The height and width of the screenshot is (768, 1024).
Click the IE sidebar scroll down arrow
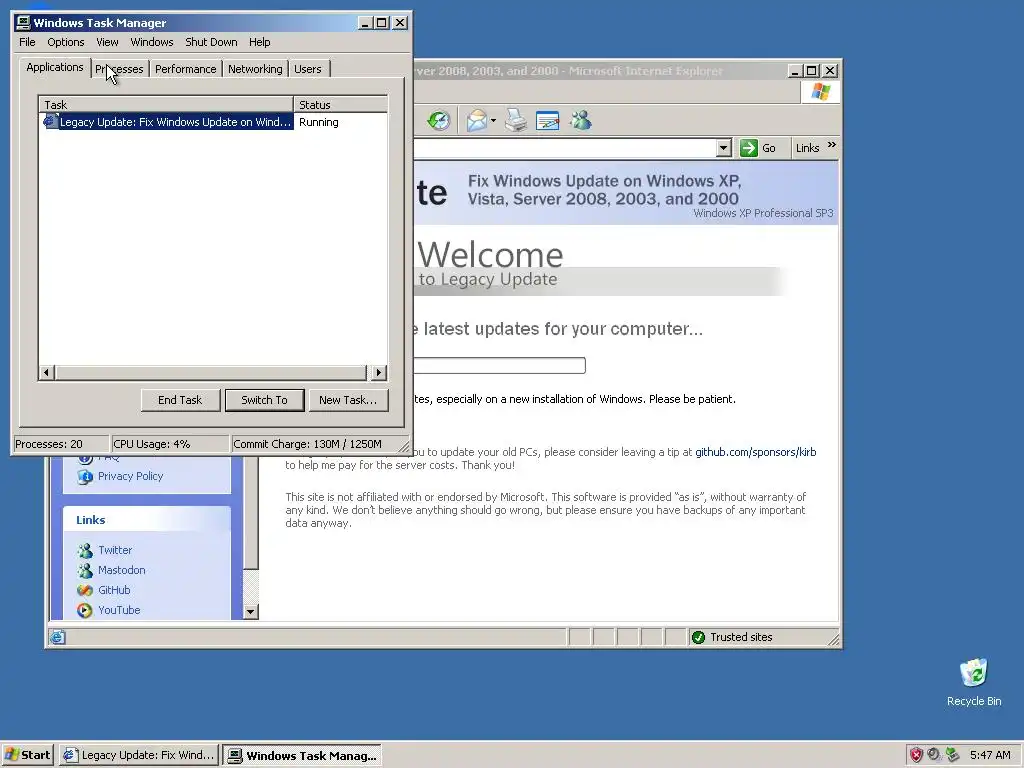[x=251, y=612]
